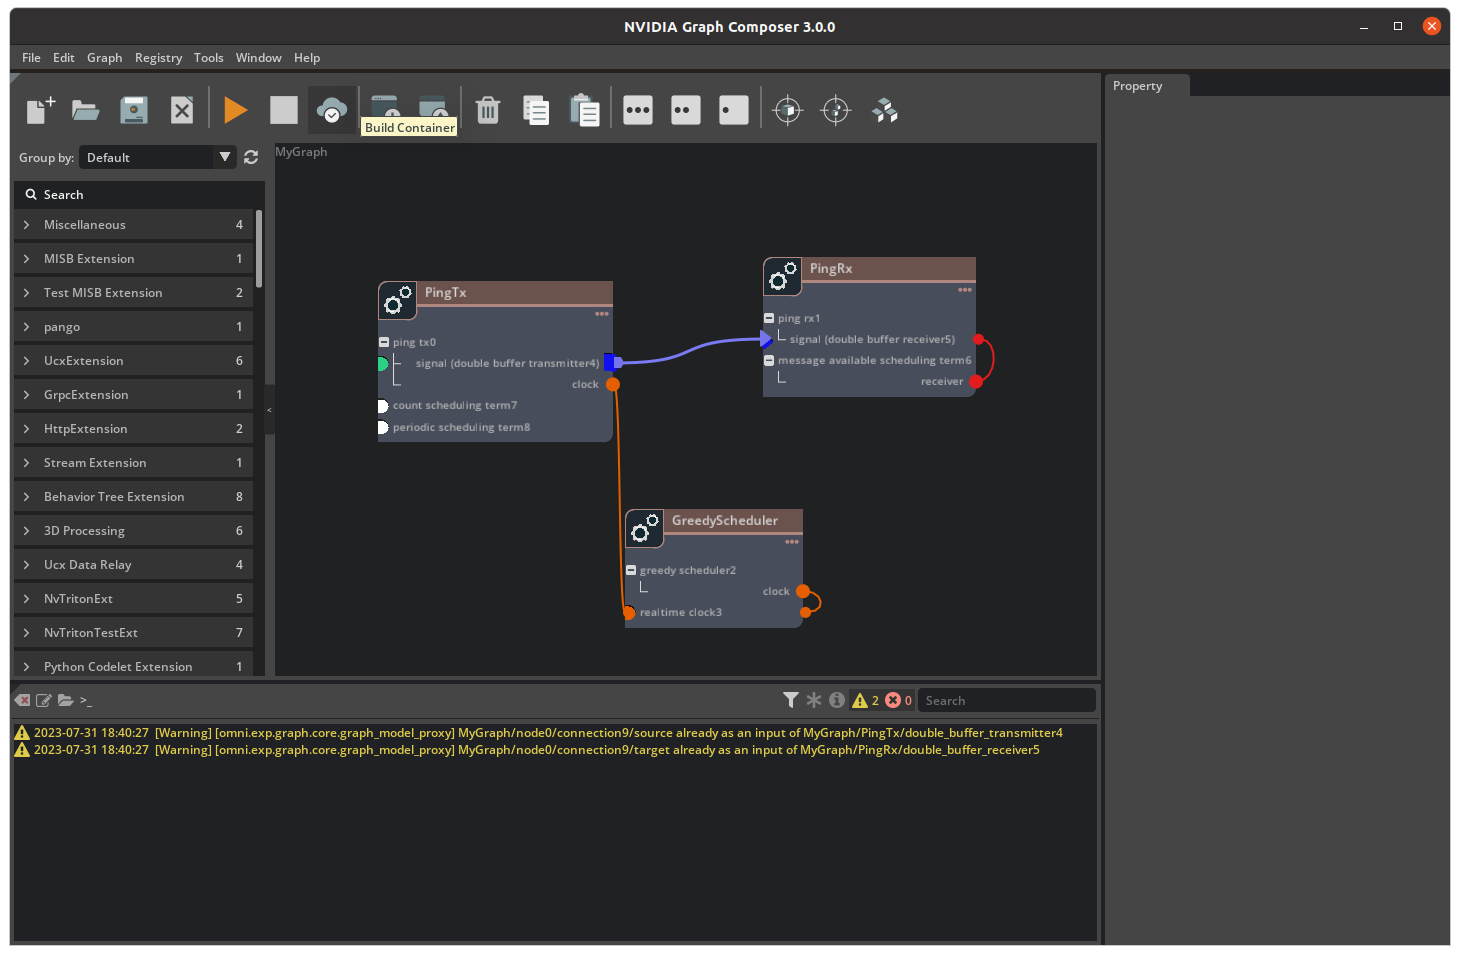The image size is (1460, 955).
Task: Expand the GrpcExtension group
Action: tap(27, 395)
